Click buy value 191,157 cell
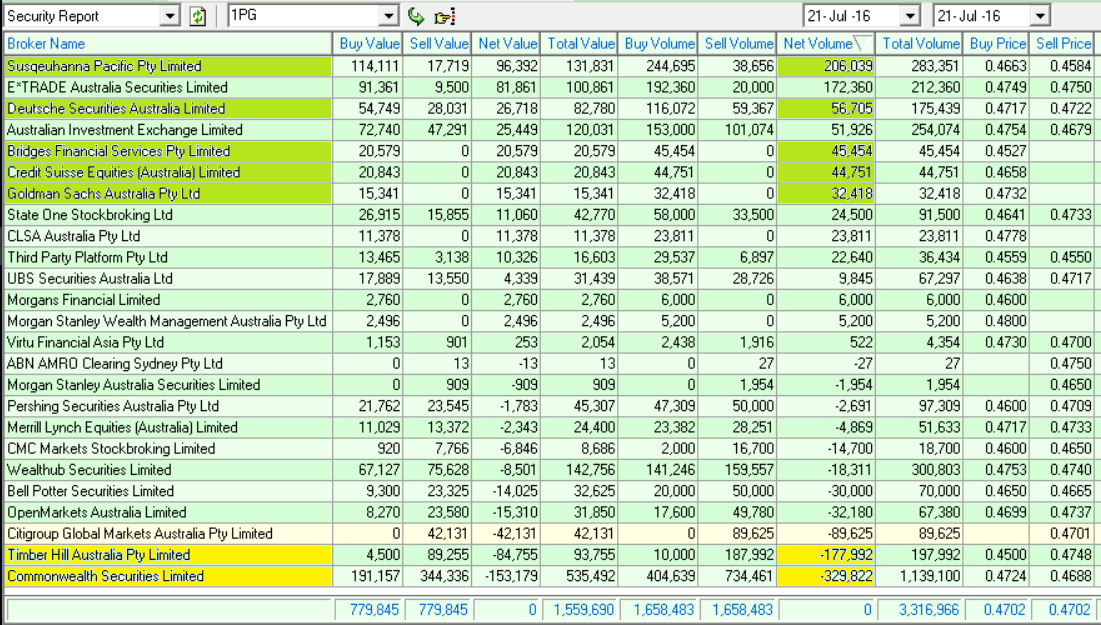1101x625 pixels. [x=367, y=576]
